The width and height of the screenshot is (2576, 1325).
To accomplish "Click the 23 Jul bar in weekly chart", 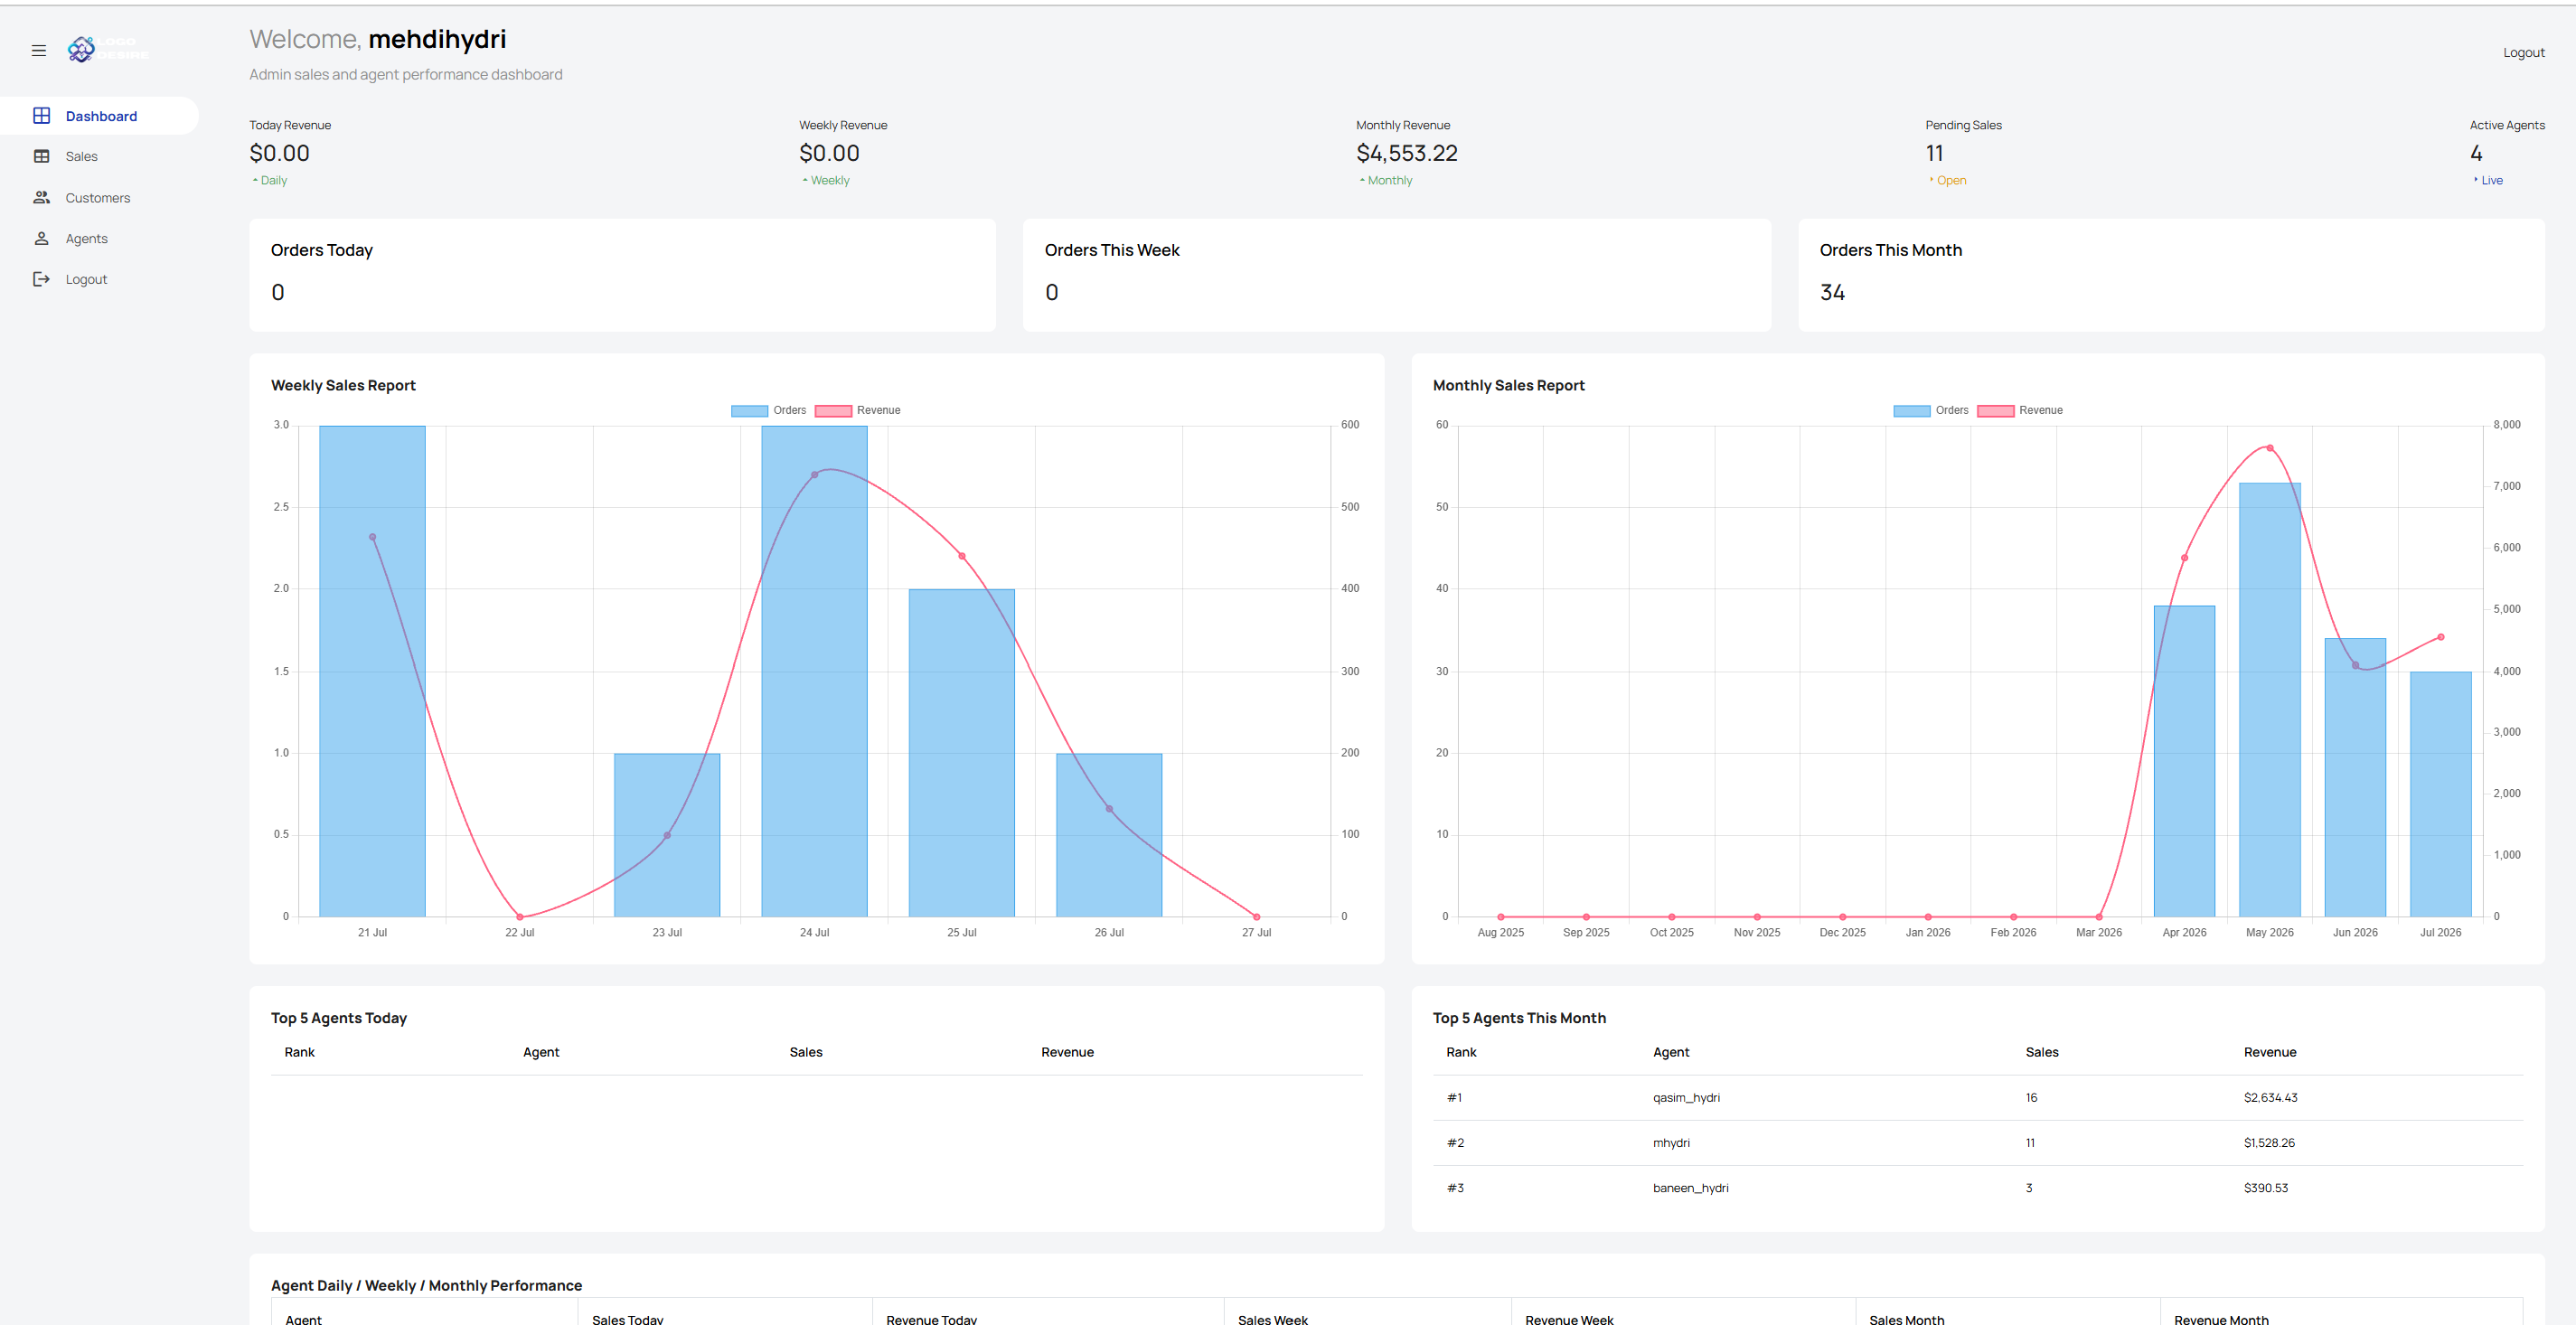I will [667, 835].
